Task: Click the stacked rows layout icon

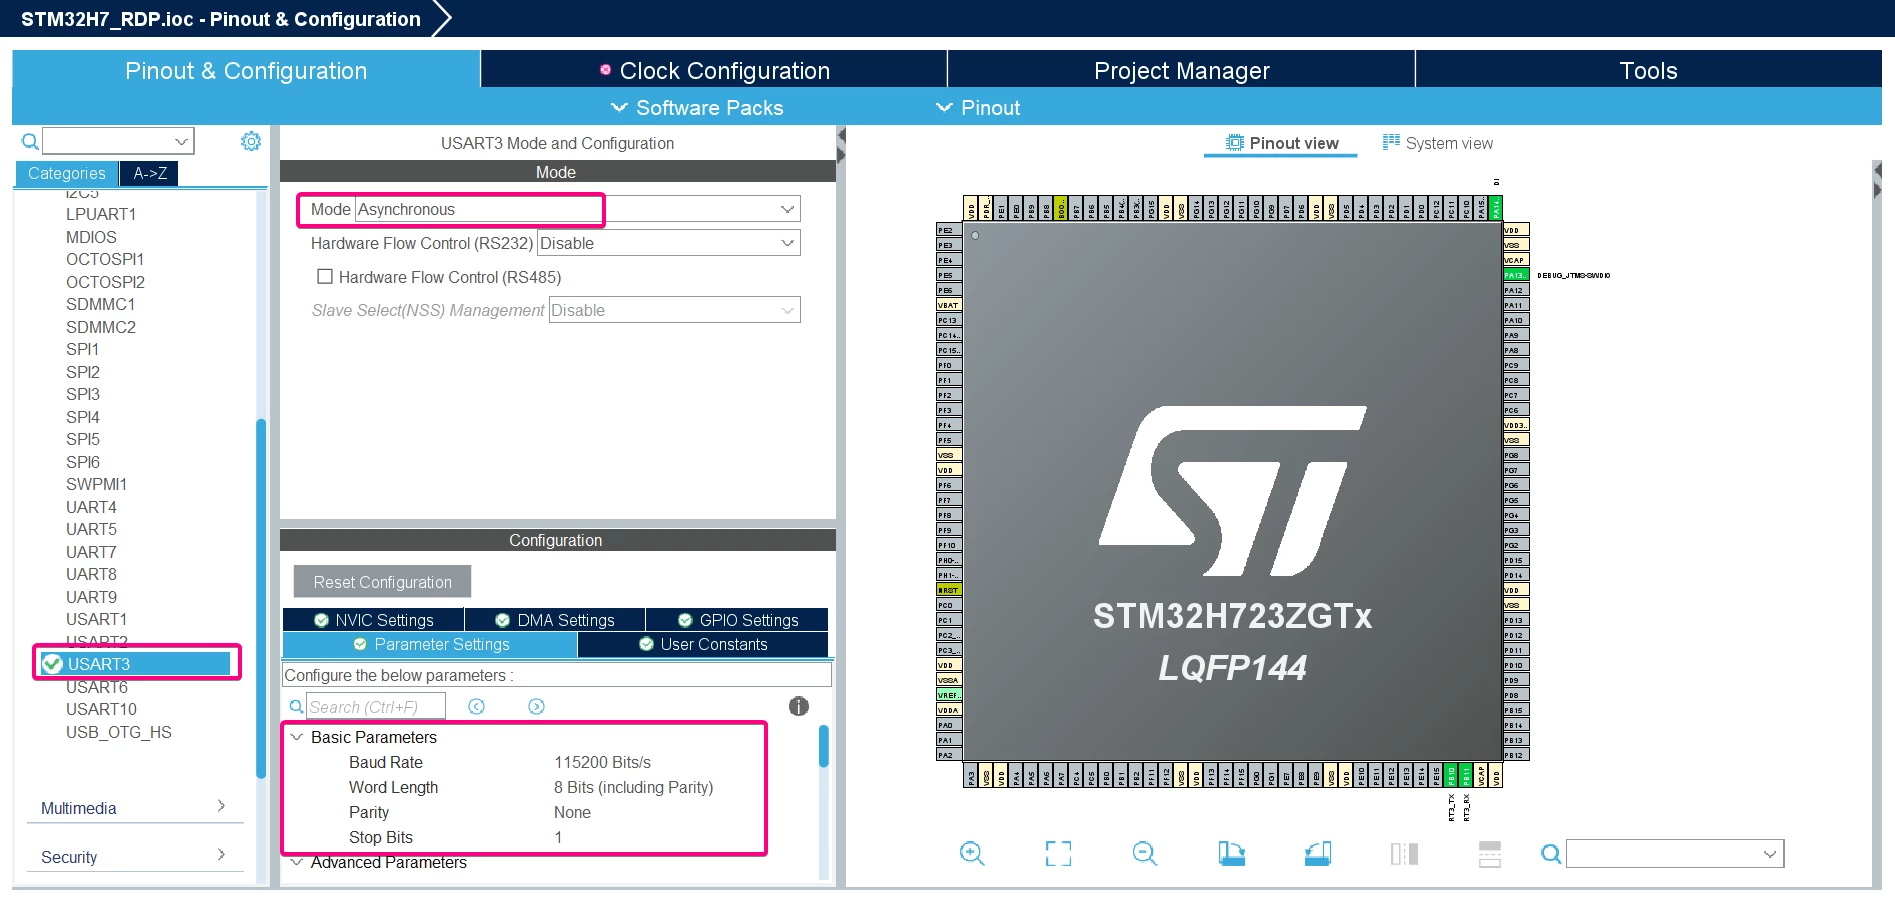Action: (1490, 853)
